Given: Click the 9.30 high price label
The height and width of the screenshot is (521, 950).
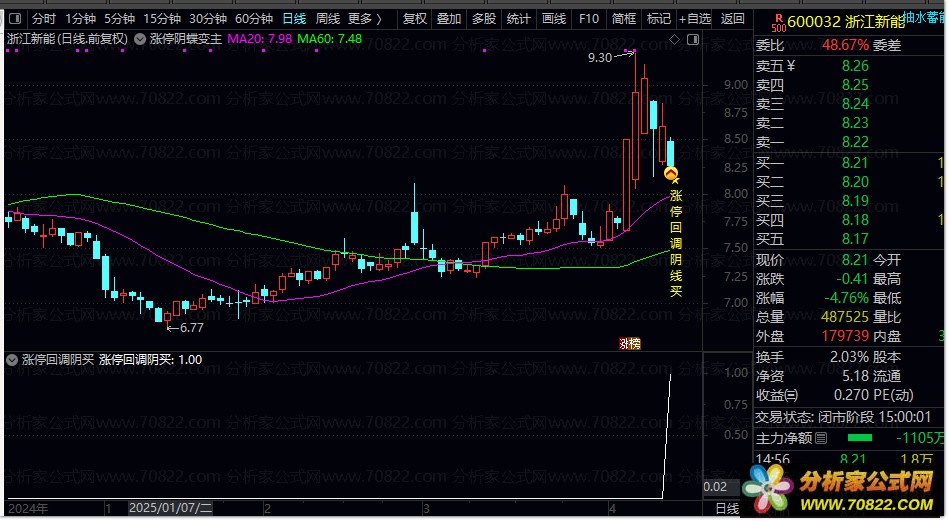Looking at the screenshot, I should click(600, 58).
